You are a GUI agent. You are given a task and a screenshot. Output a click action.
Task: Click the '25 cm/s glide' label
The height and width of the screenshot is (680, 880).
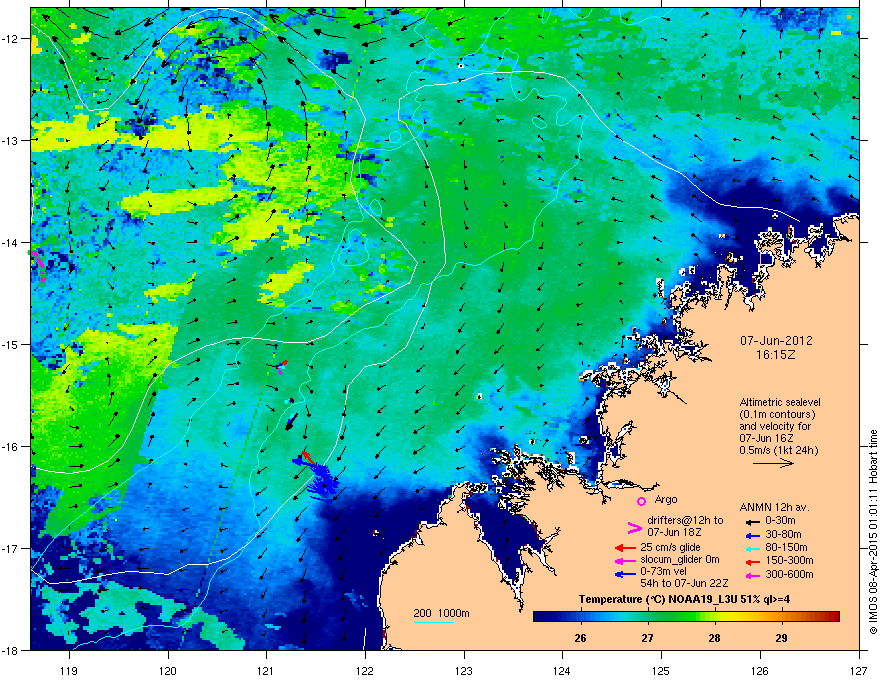[x=670, y=547]
